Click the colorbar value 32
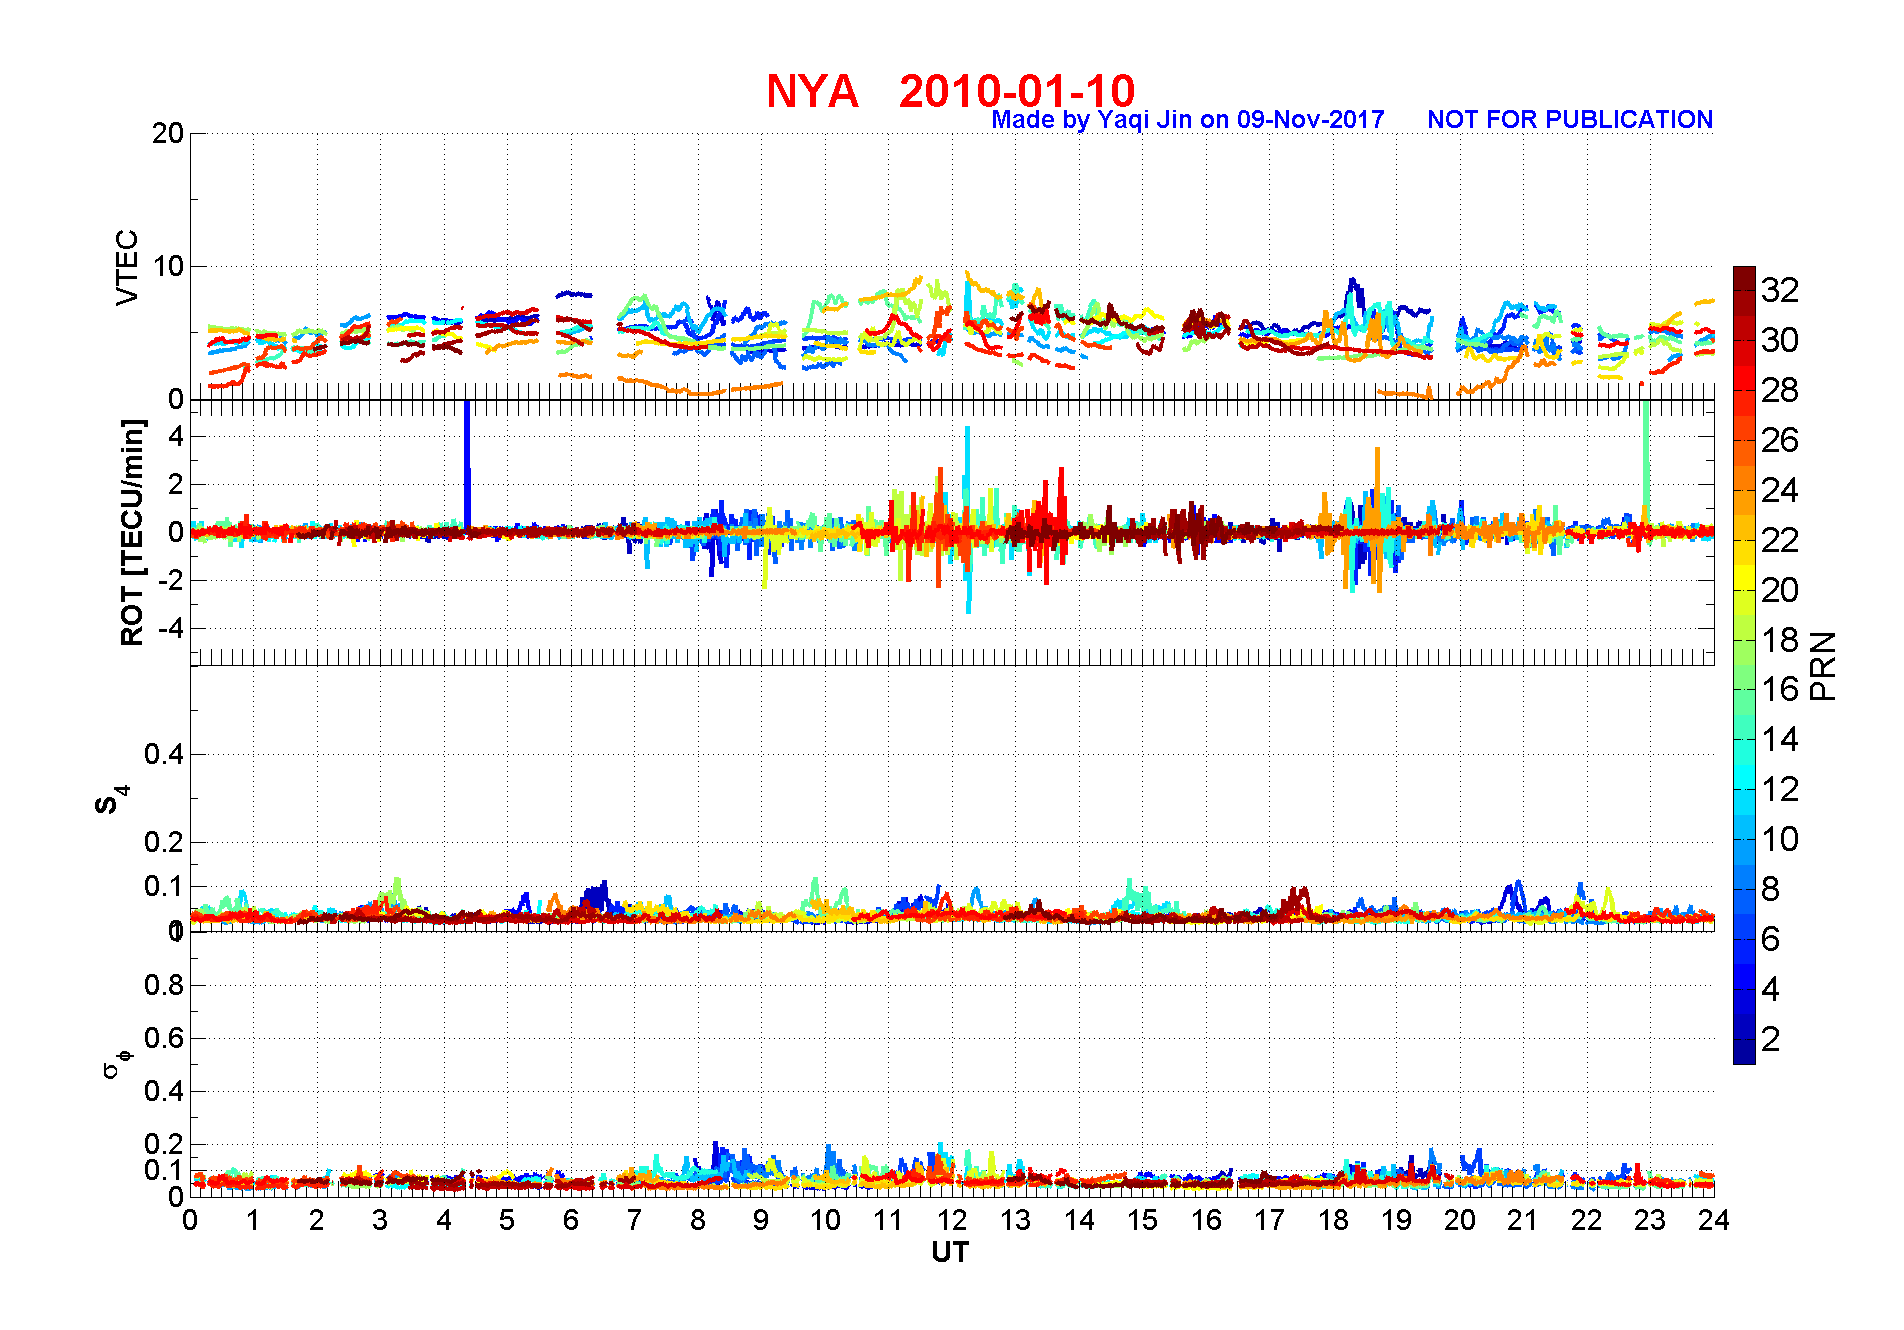The image size is (1904, 1330). tap(1780, 290)
